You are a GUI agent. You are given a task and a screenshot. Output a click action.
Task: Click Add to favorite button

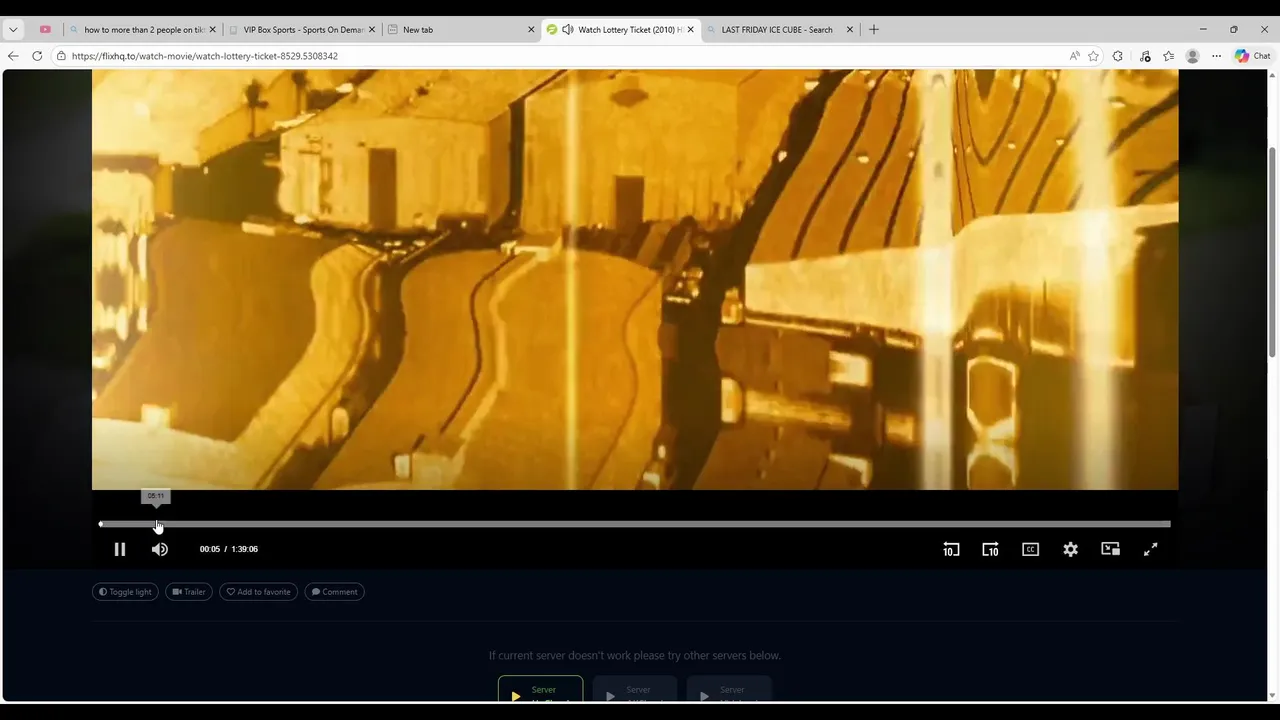click(258, 592)
